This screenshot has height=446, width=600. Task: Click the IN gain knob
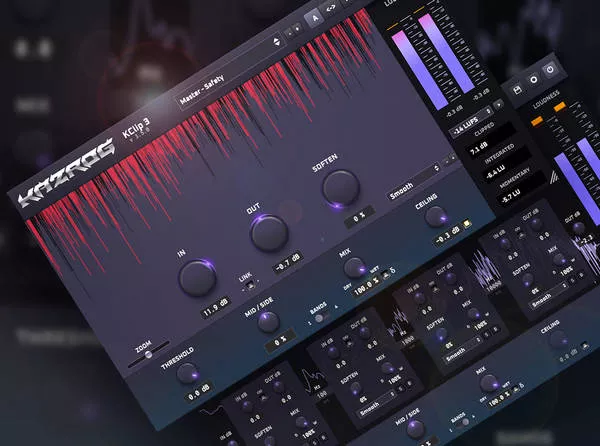pyautogui.click(x=195, y=277)
